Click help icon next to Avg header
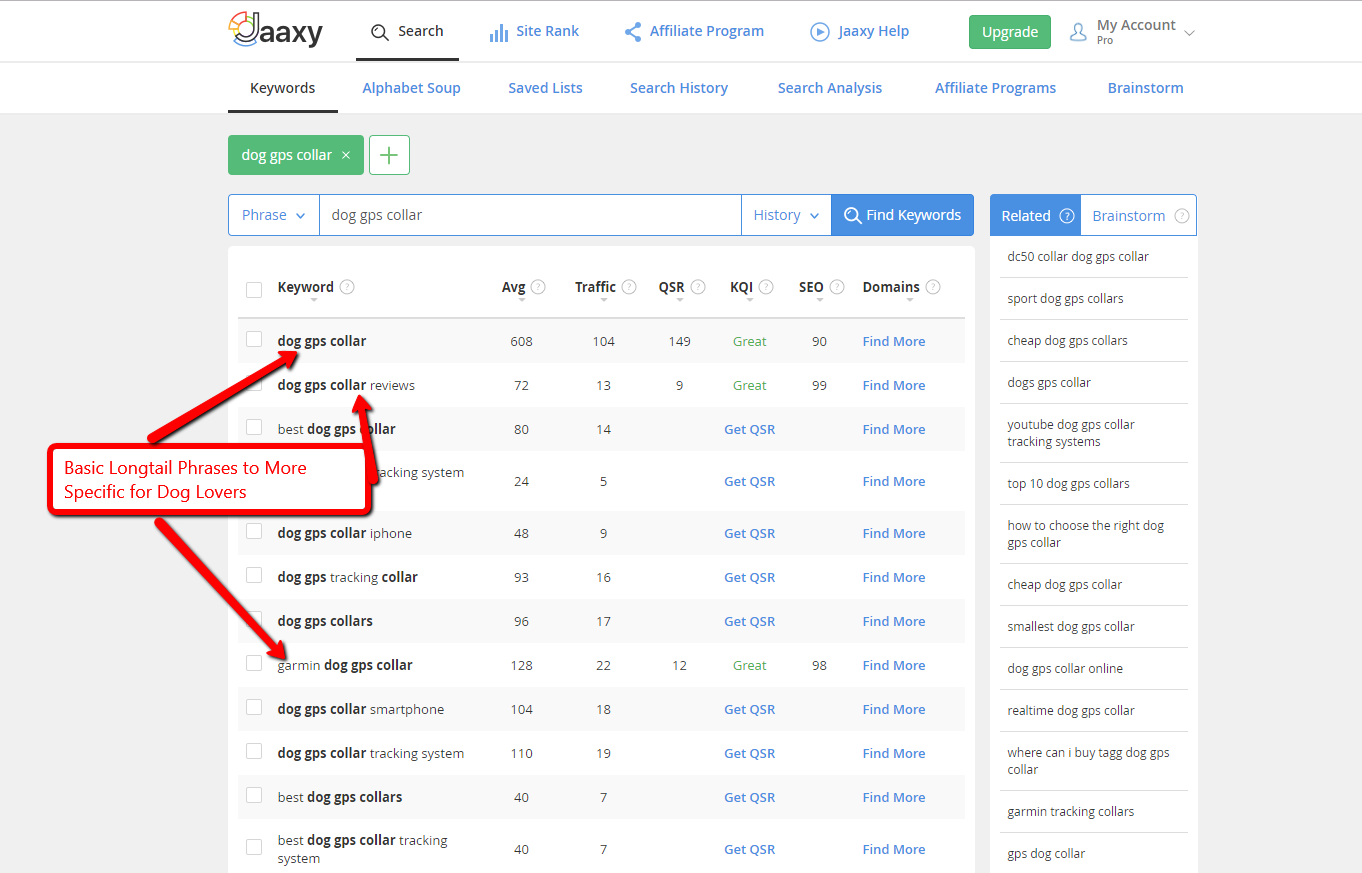Viewport: 1362px width, 873px height. point(538,287)
